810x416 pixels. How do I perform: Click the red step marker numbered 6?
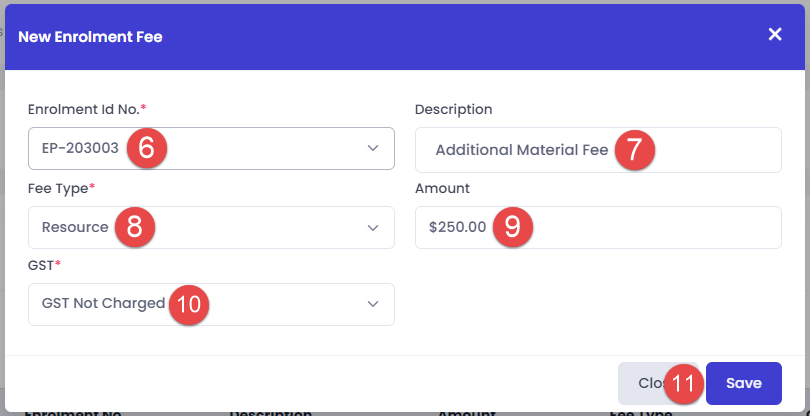[x=146, y=149]
